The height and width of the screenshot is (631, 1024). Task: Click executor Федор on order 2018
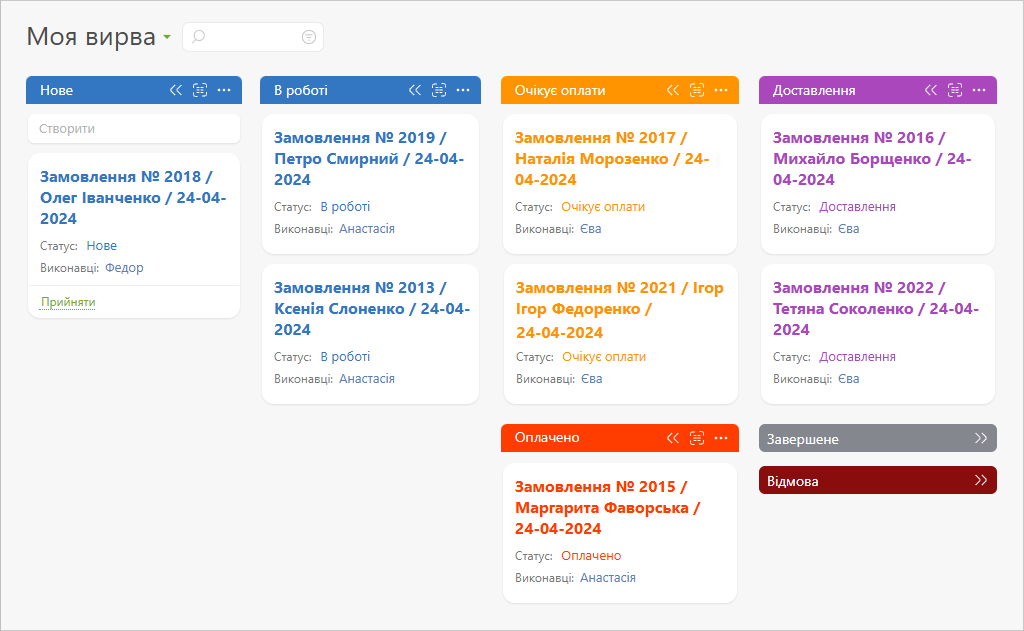coord(124,268)
